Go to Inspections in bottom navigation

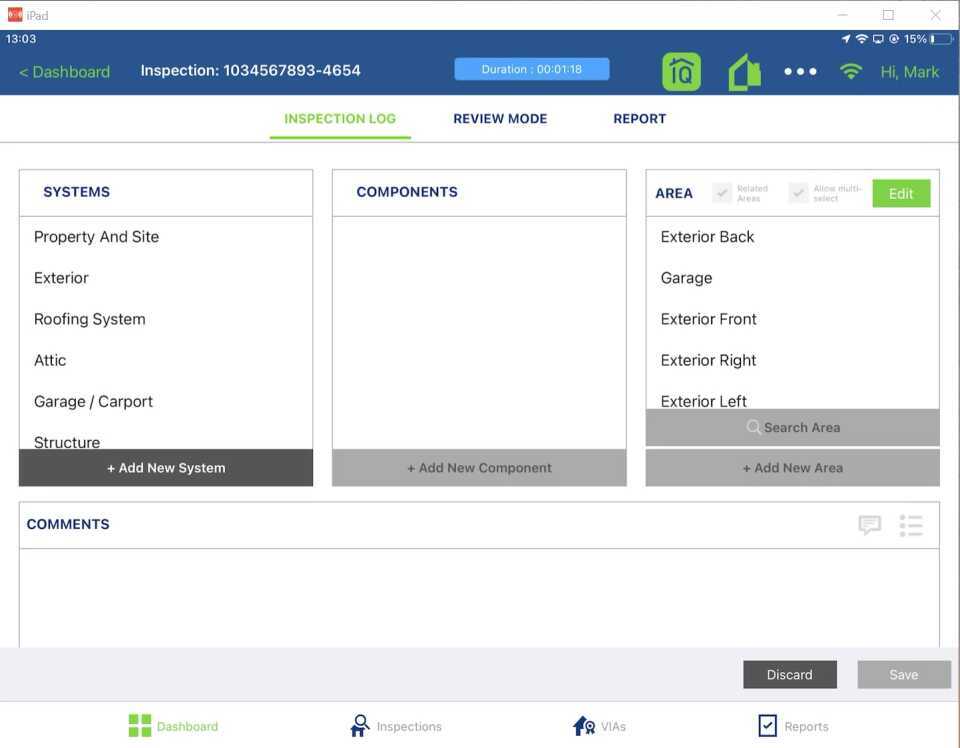[396, 726]
